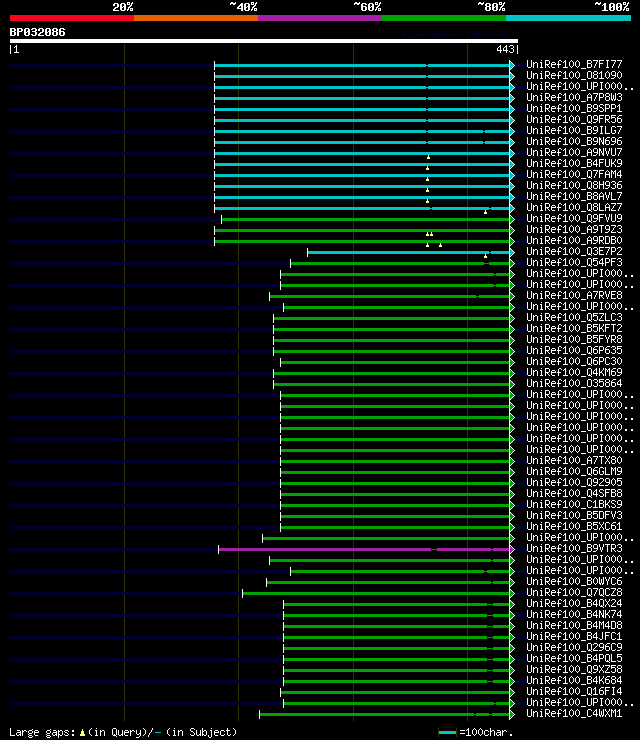This screenshot has height=740, width=640.
Task: Click the cyan ~100% identity legend segment
Action: (x=568, y=18)
